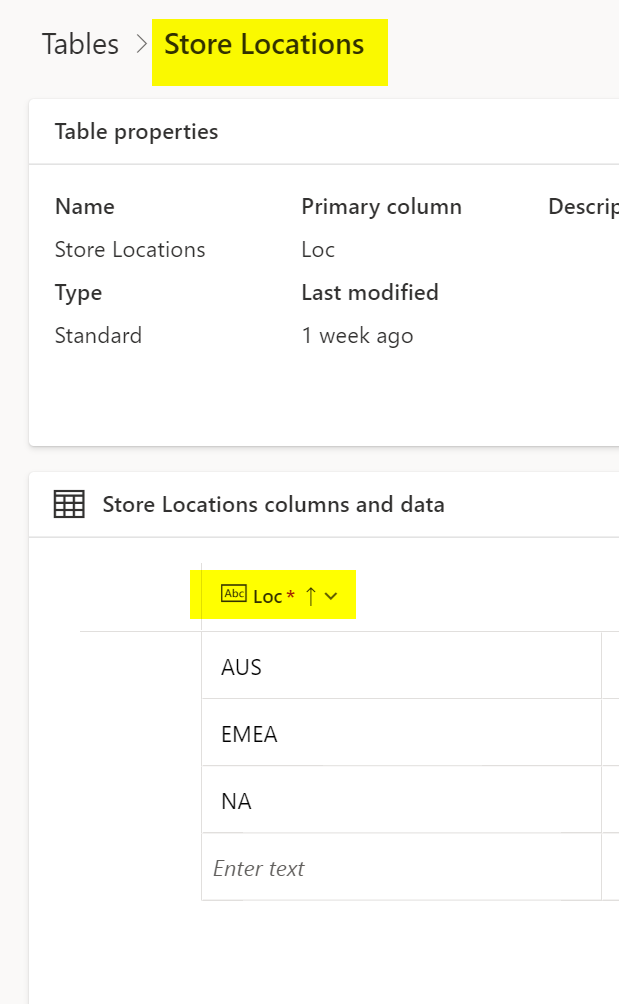Navigate to Tables via the breadcrumb link
619x1004 pixels.
79,43
